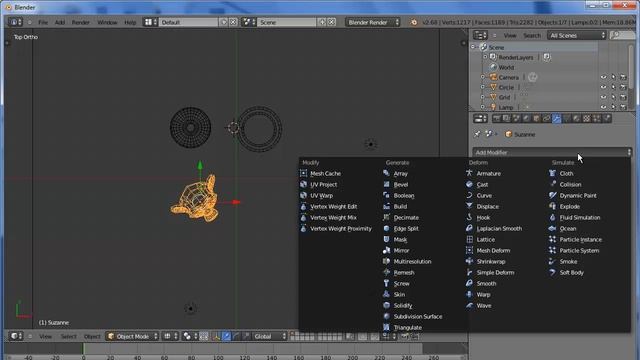Screen dimensions: 640x360
Task: Open the Help menu
Action: pos(130,22)
